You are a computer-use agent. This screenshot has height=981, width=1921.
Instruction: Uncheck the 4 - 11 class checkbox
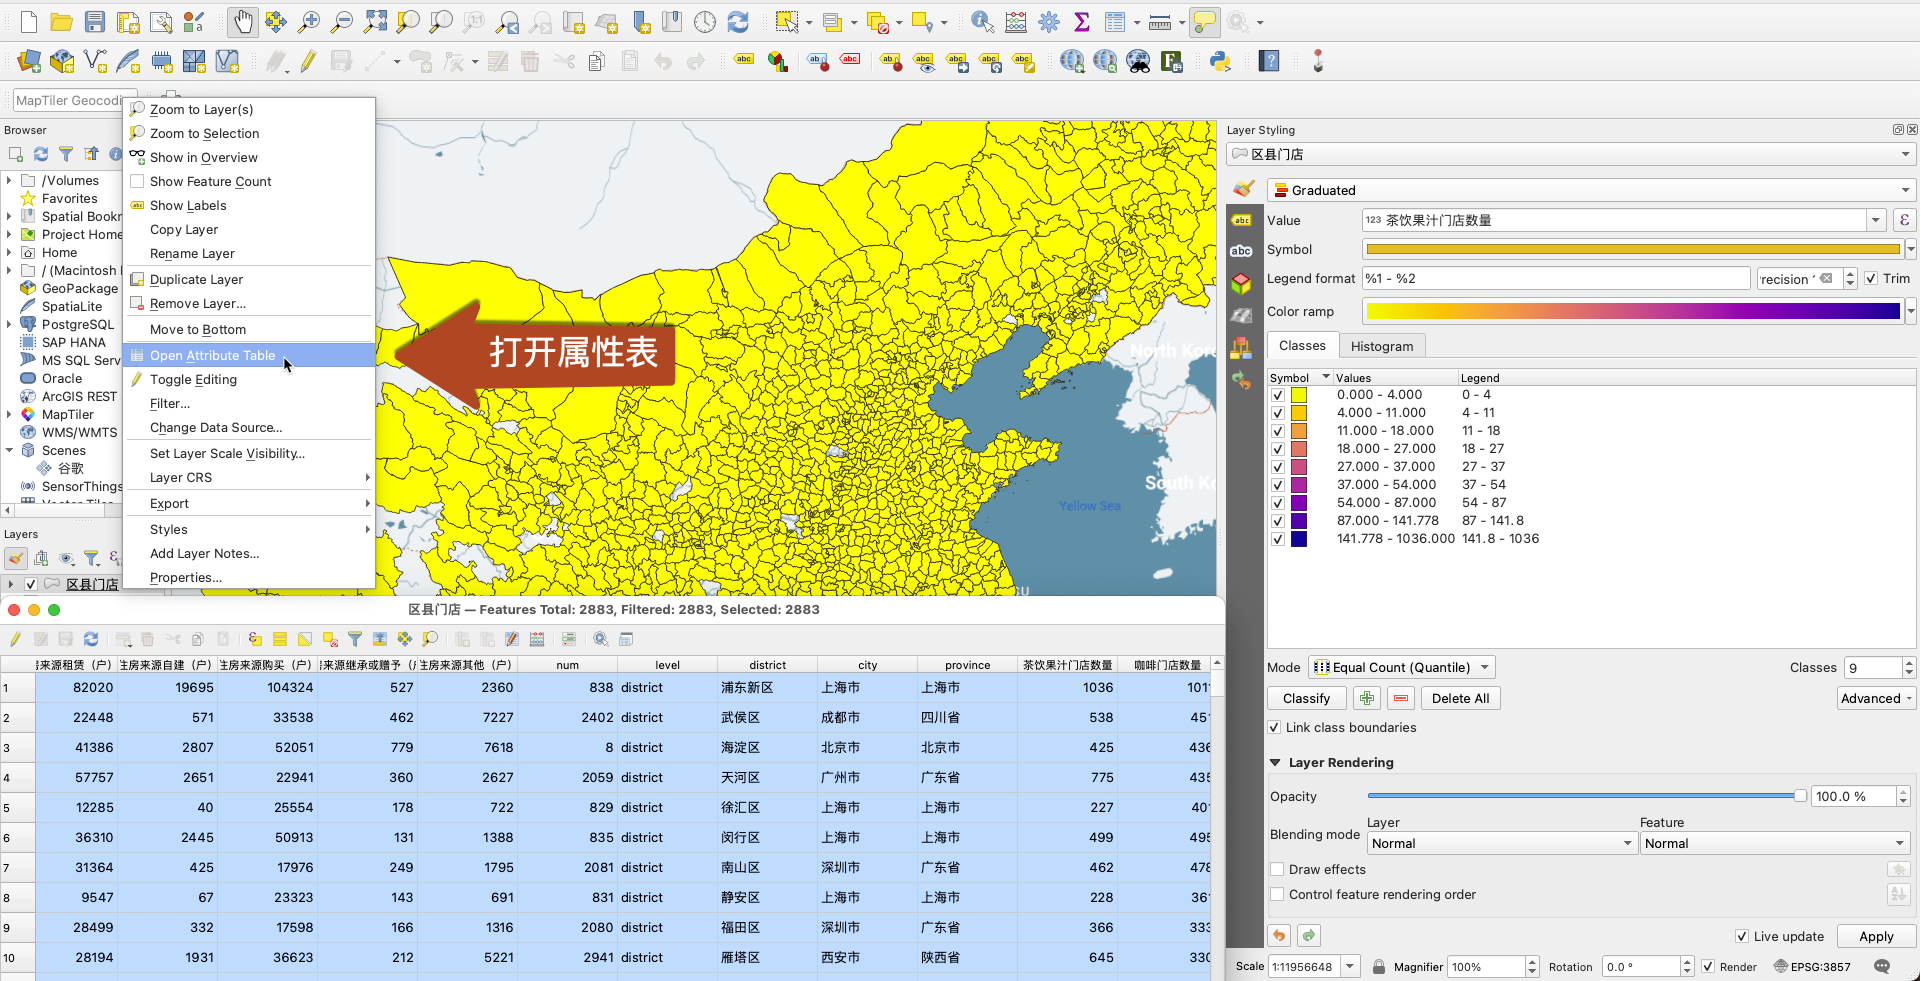[x=1277, y=413]
